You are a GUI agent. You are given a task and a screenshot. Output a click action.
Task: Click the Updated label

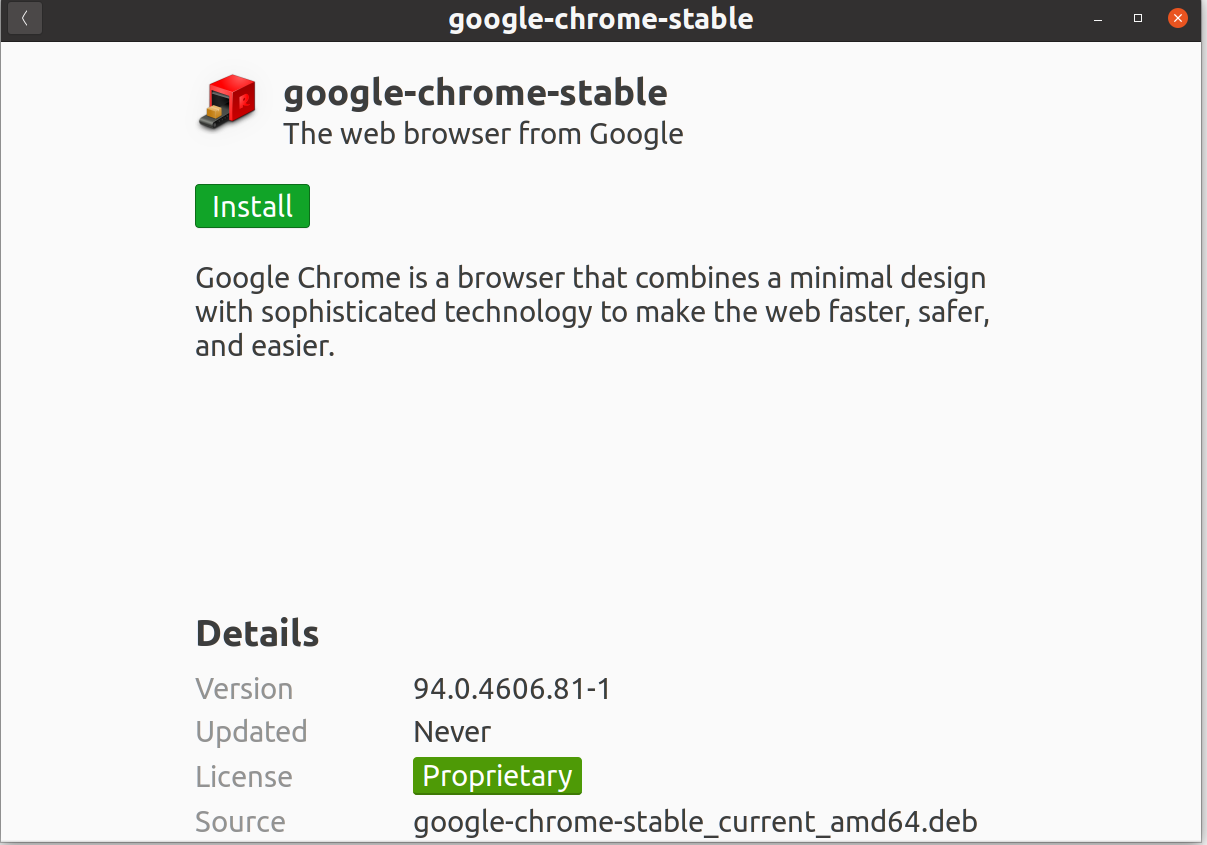[251, 732]
